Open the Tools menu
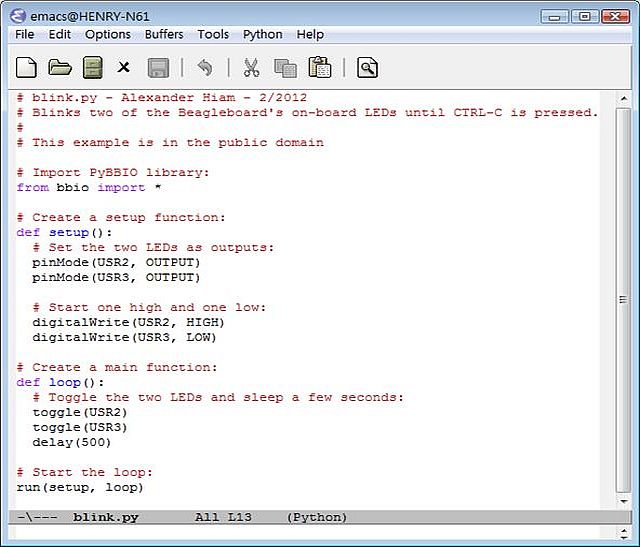640x547 pixels. [213, 34]
